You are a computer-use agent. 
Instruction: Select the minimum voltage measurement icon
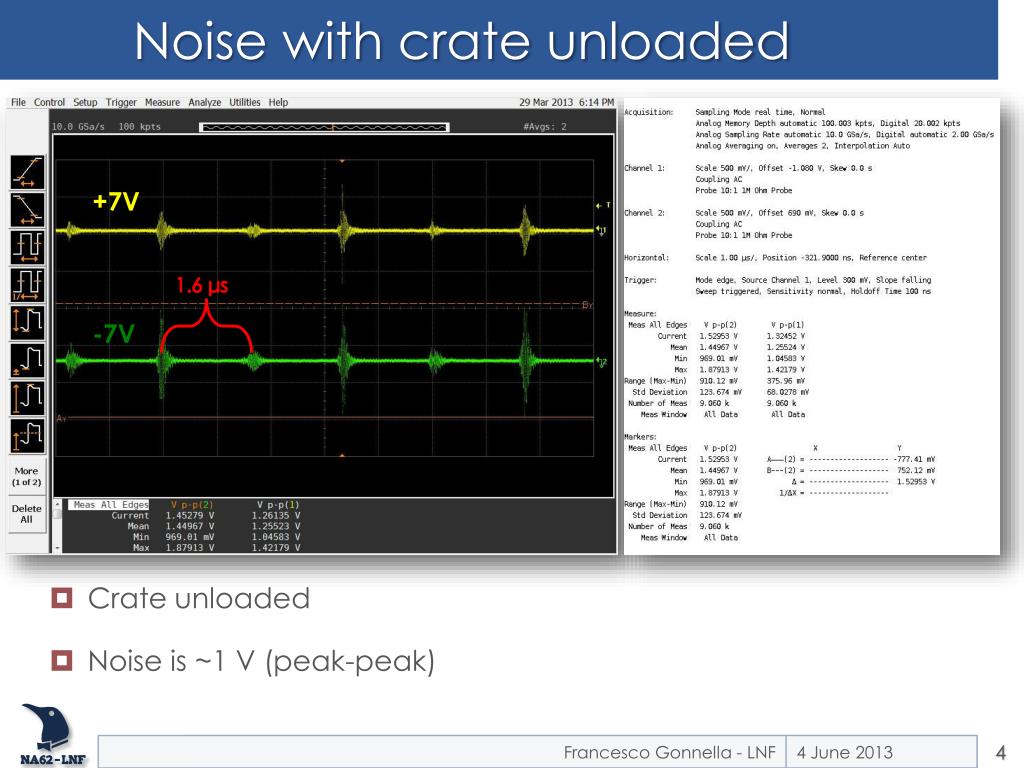(x=27, y=360)
